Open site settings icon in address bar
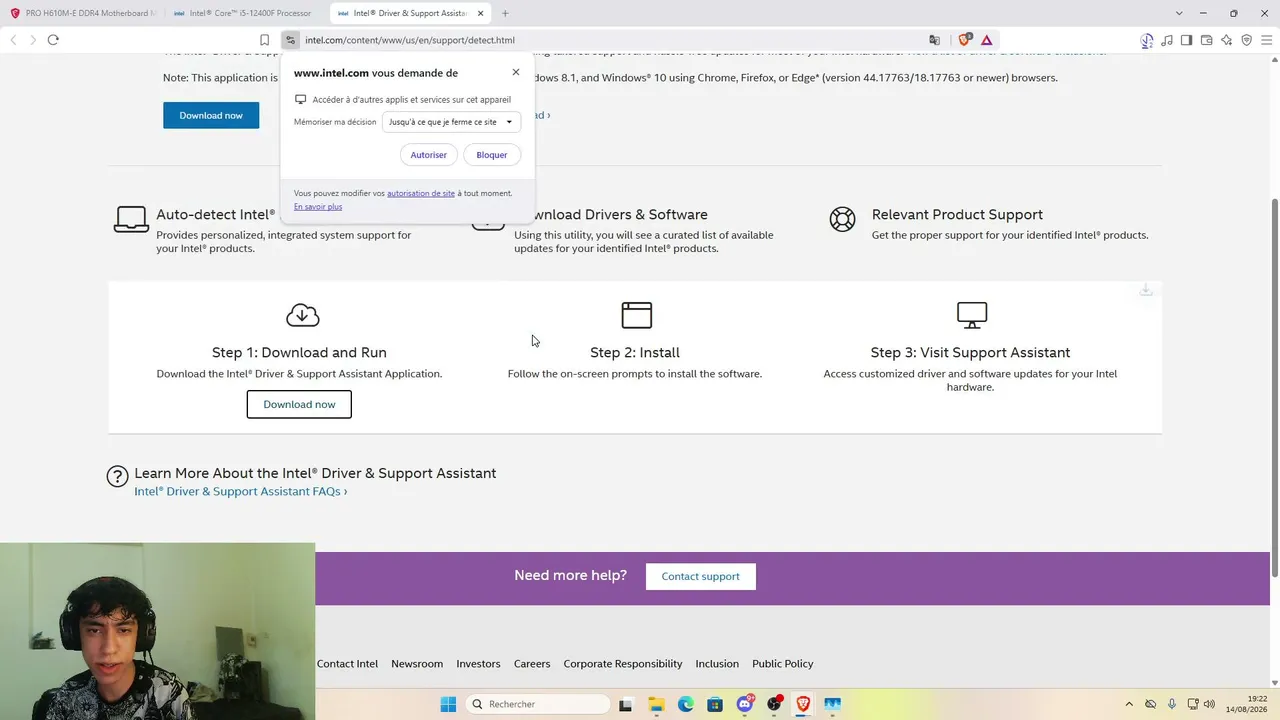Image resolution: width=1280 pixels, height=720 pixels. pyautogui.click(x=291, y=40)
